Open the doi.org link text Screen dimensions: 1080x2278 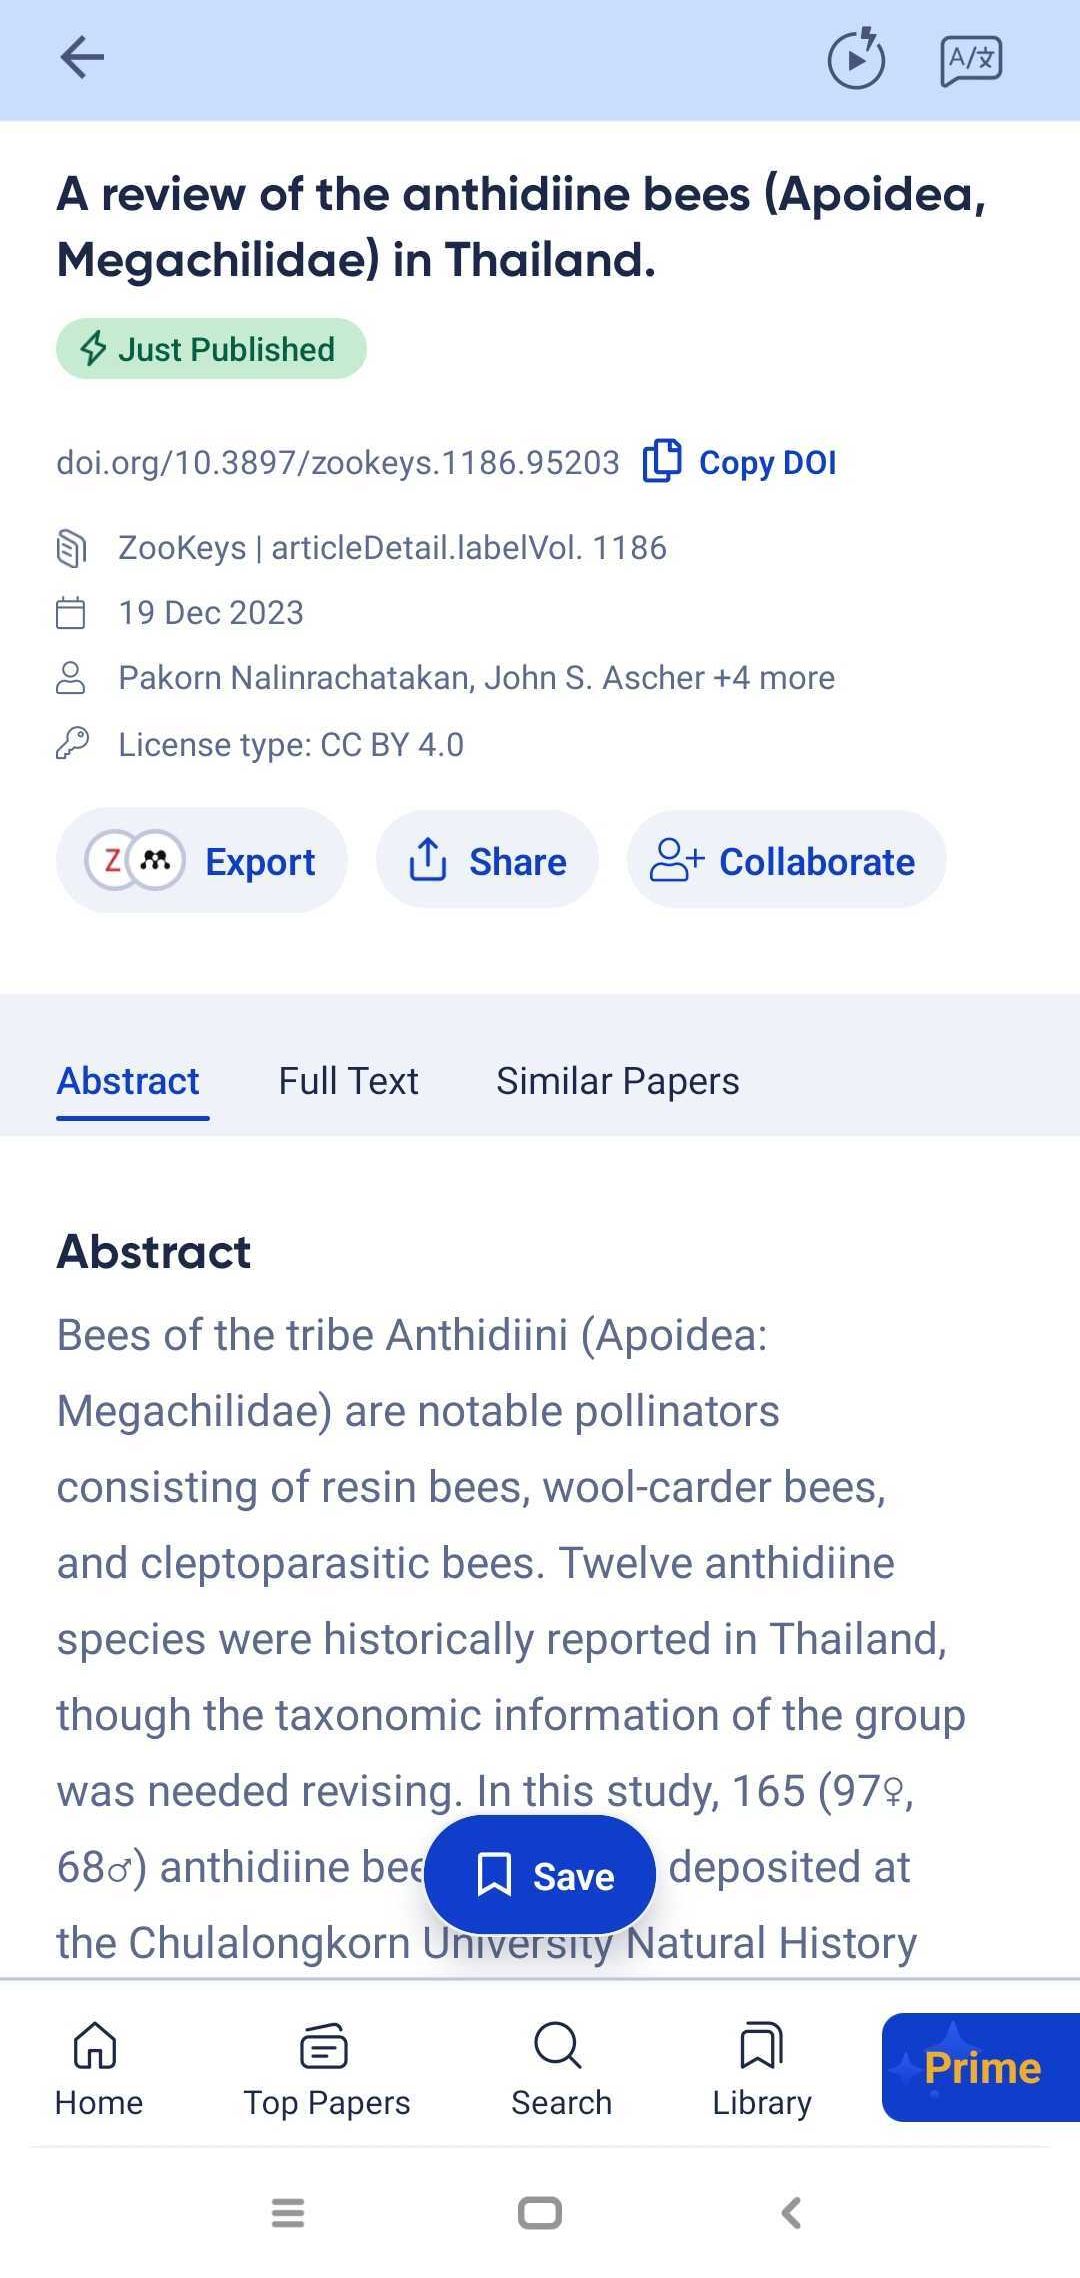(338, 462)
